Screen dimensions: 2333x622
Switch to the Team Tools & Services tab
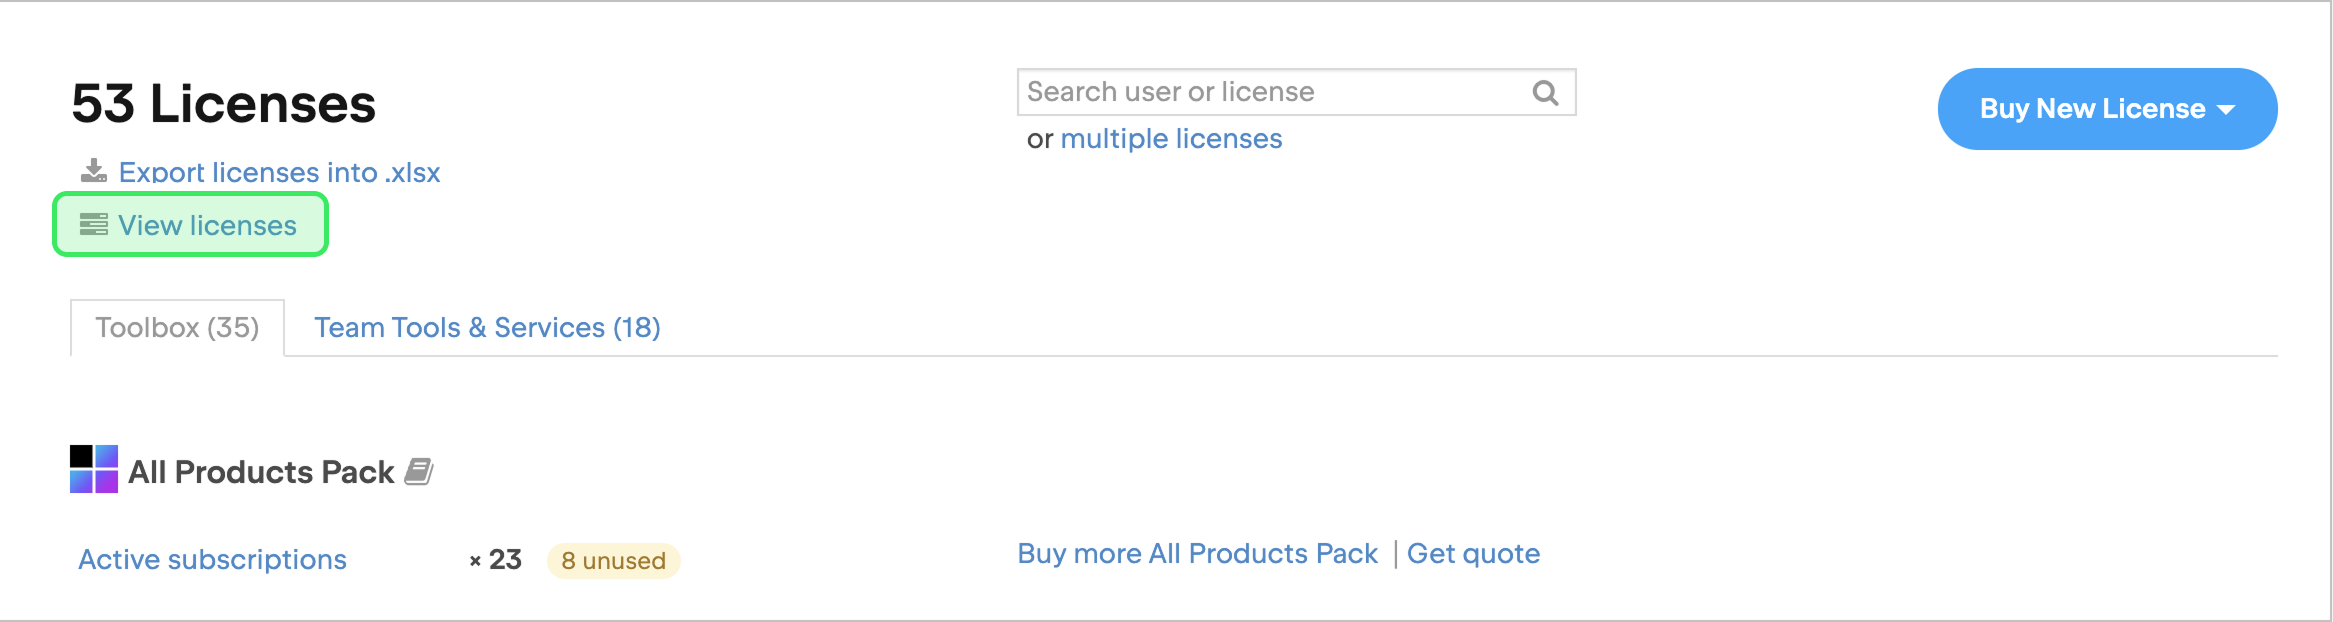487,327
